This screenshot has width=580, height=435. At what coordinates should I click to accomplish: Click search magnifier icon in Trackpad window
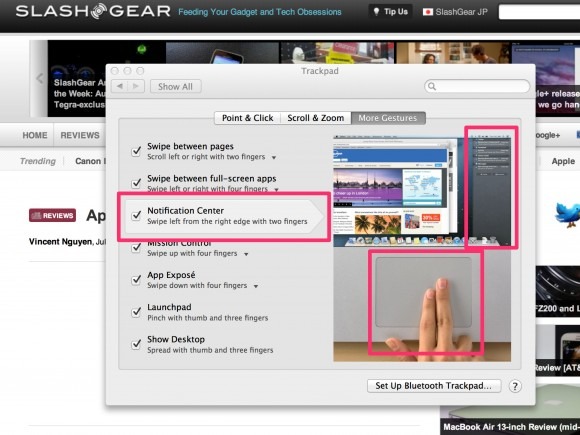coord(432,87)
